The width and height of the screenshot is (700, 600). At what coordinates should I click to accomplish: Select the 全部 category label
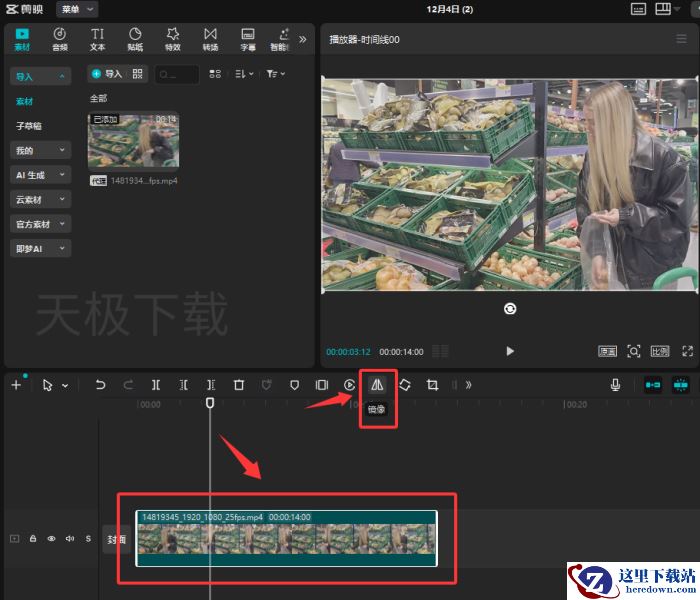[98, 98]
